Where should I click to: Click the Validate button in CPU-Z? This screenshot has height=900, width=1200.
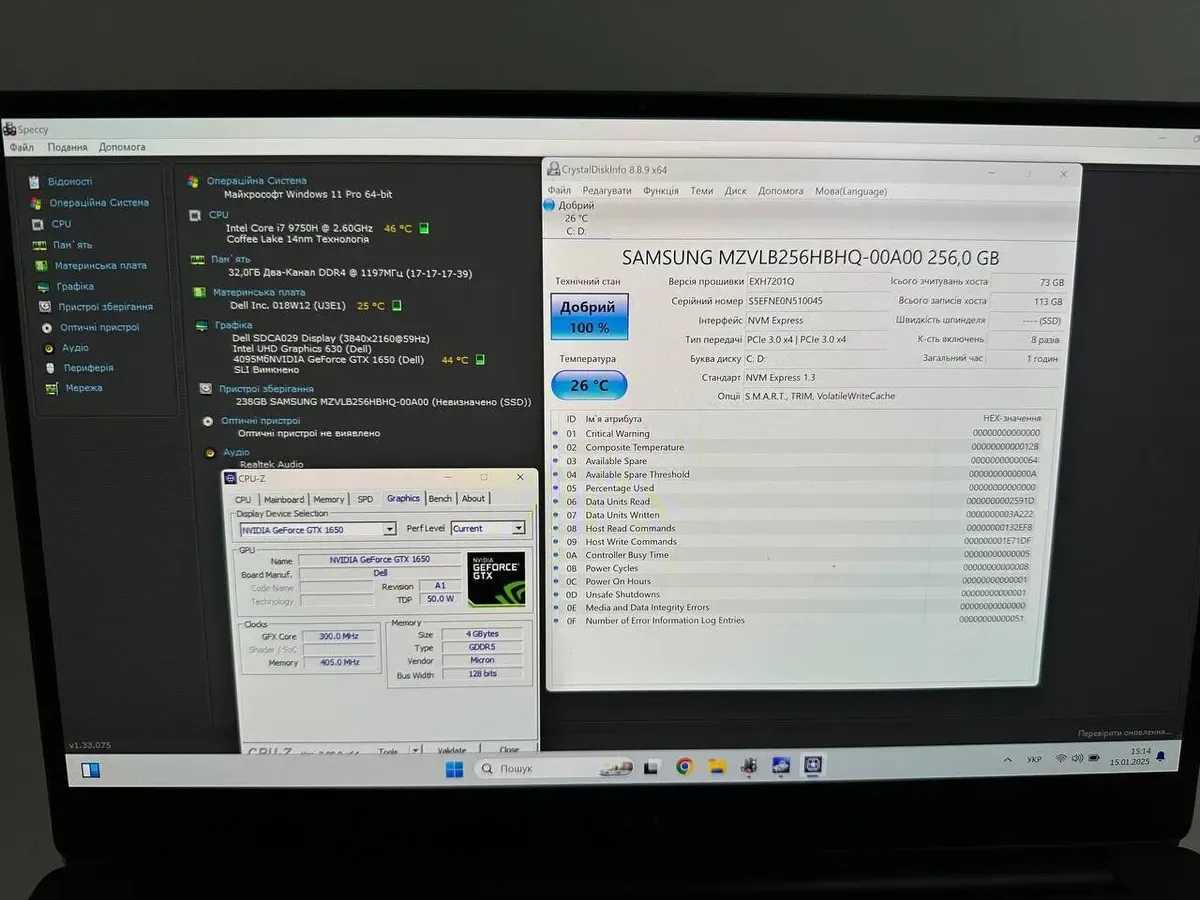click(x=452, y=750)
